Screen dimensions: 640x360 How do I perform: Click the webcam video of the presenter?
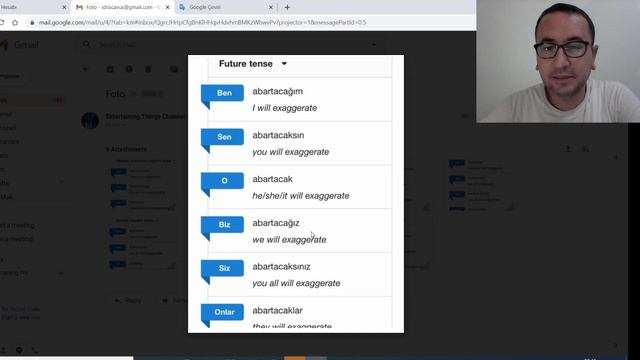[558, 61]
